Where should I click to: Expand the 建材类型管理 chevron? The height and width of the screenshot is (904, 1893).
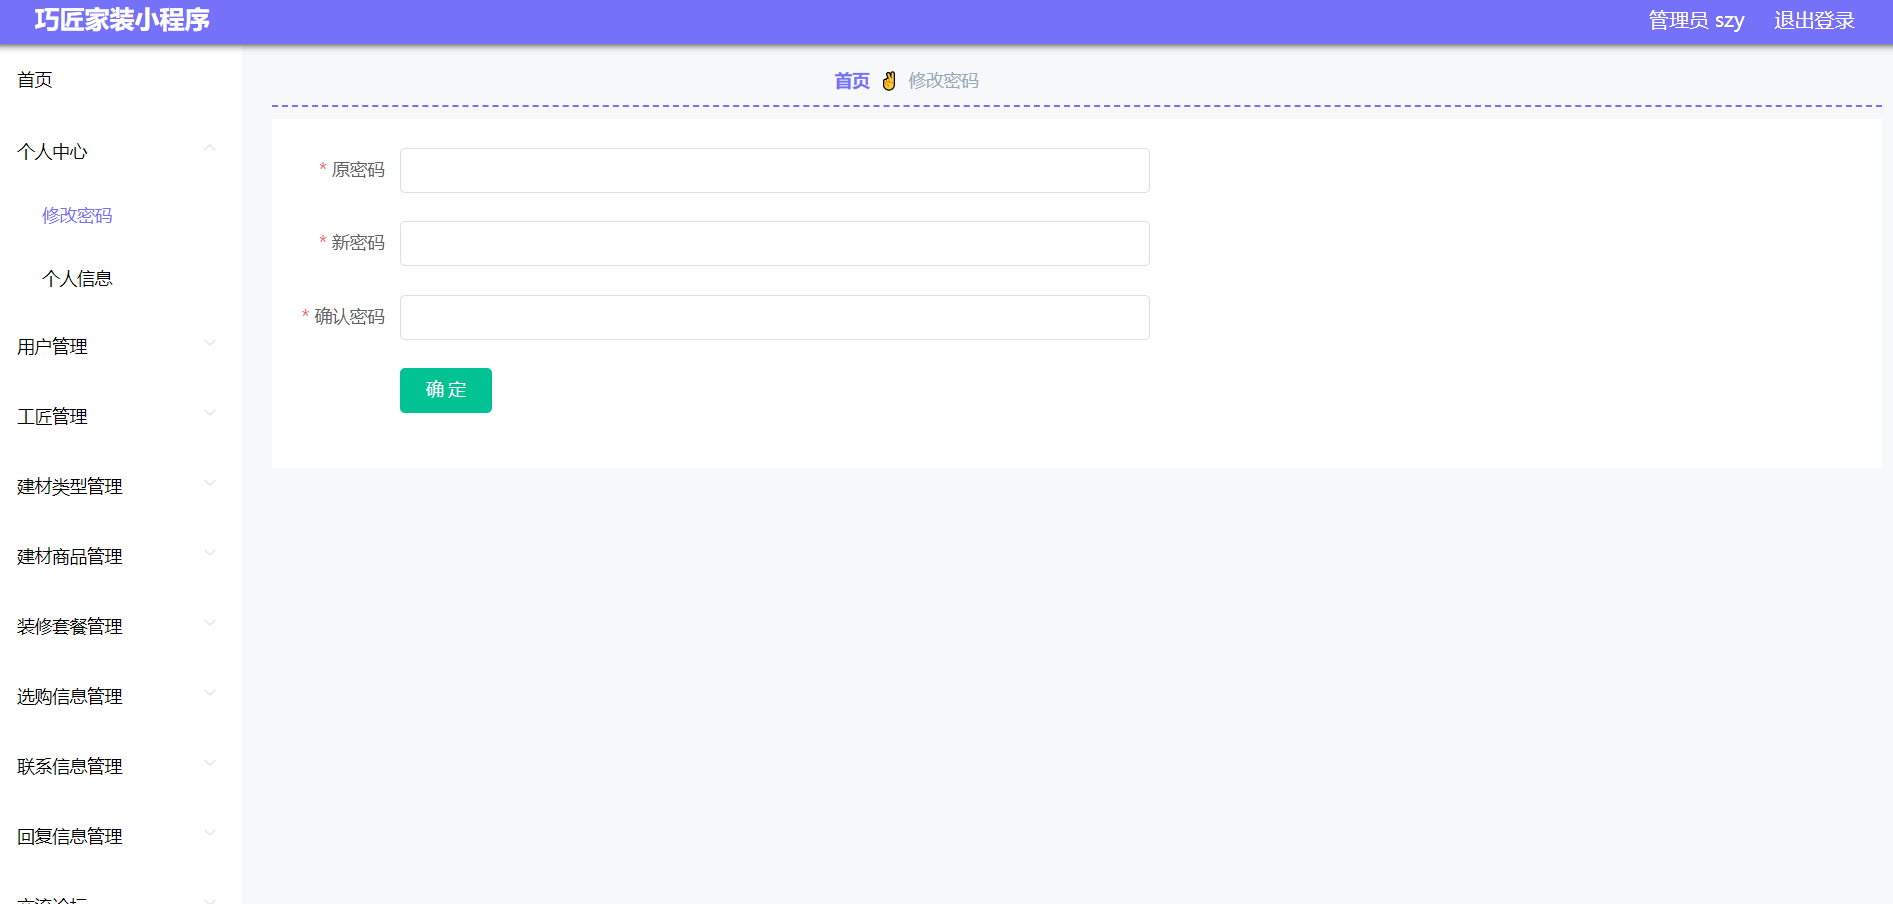[209, 483]
